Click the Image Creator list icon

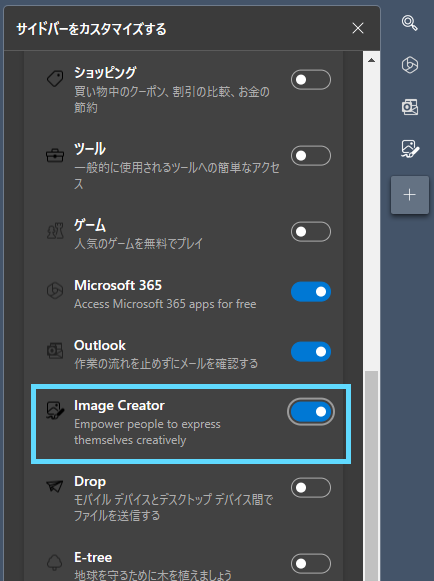tap(56, 411)
